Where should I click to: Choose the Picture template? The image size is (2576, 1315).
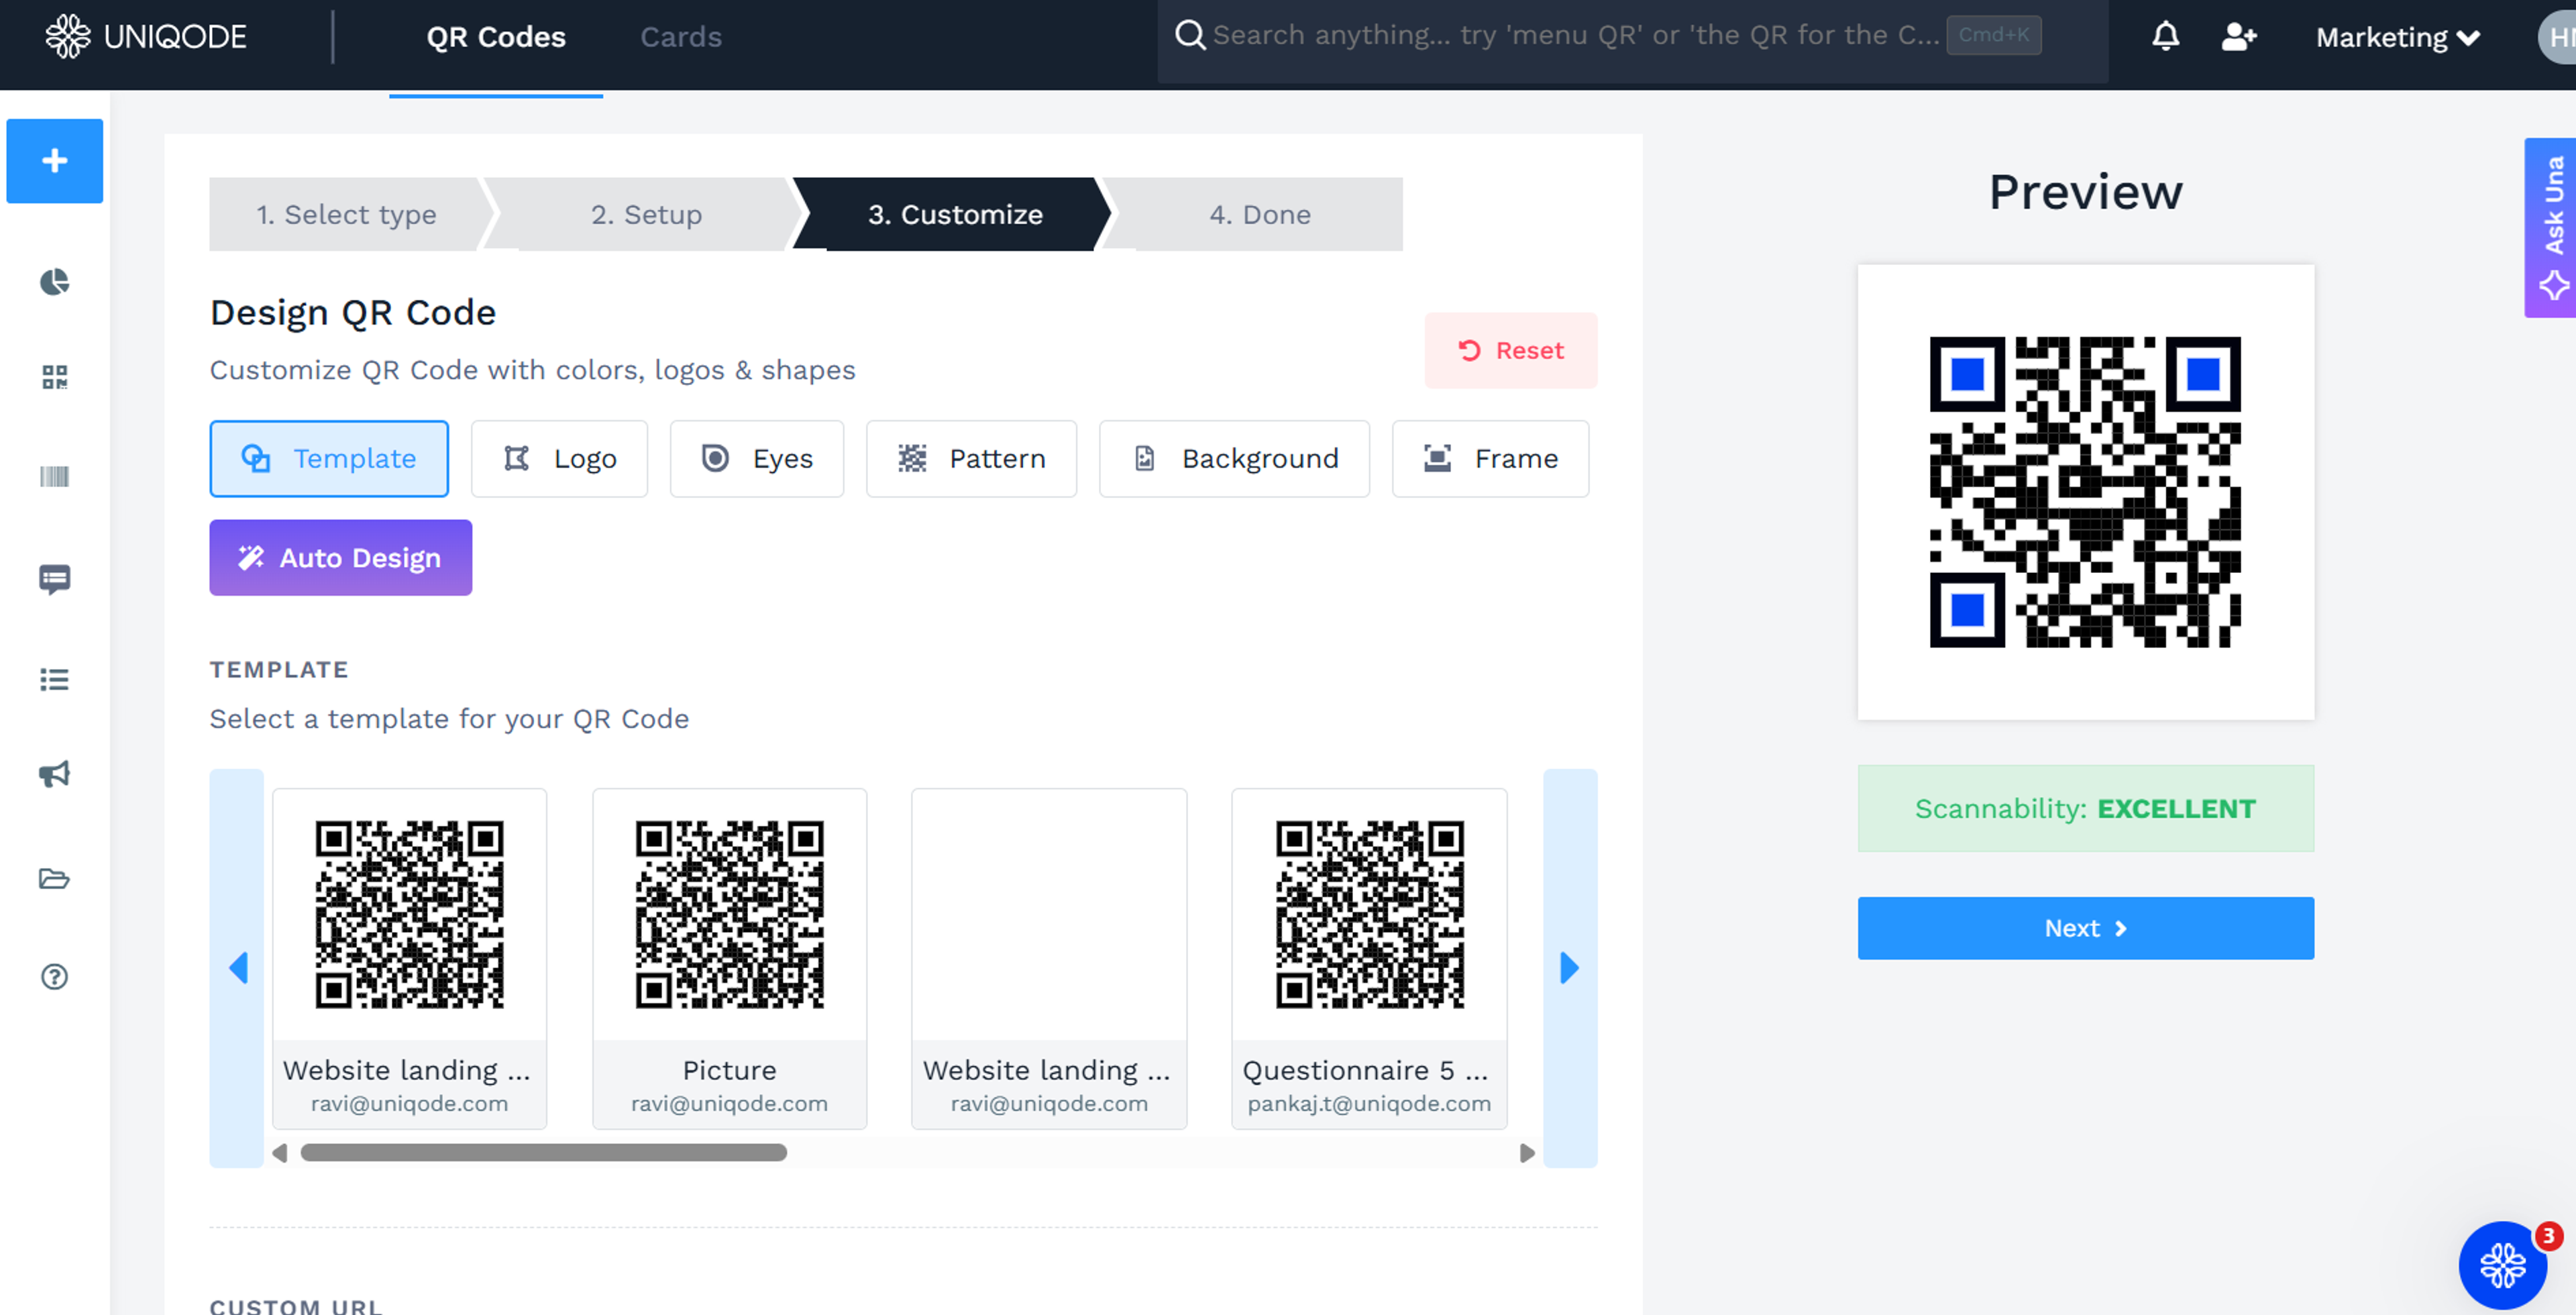pyautogui.click(x=729, y=958)
